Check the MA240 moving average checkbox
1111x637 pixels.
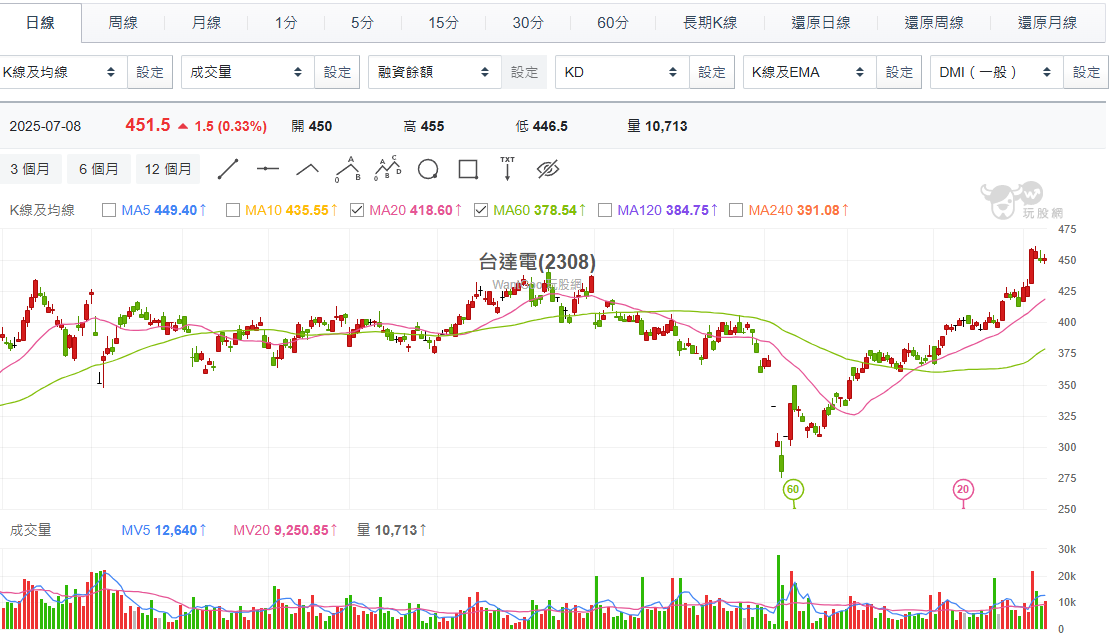737,210
